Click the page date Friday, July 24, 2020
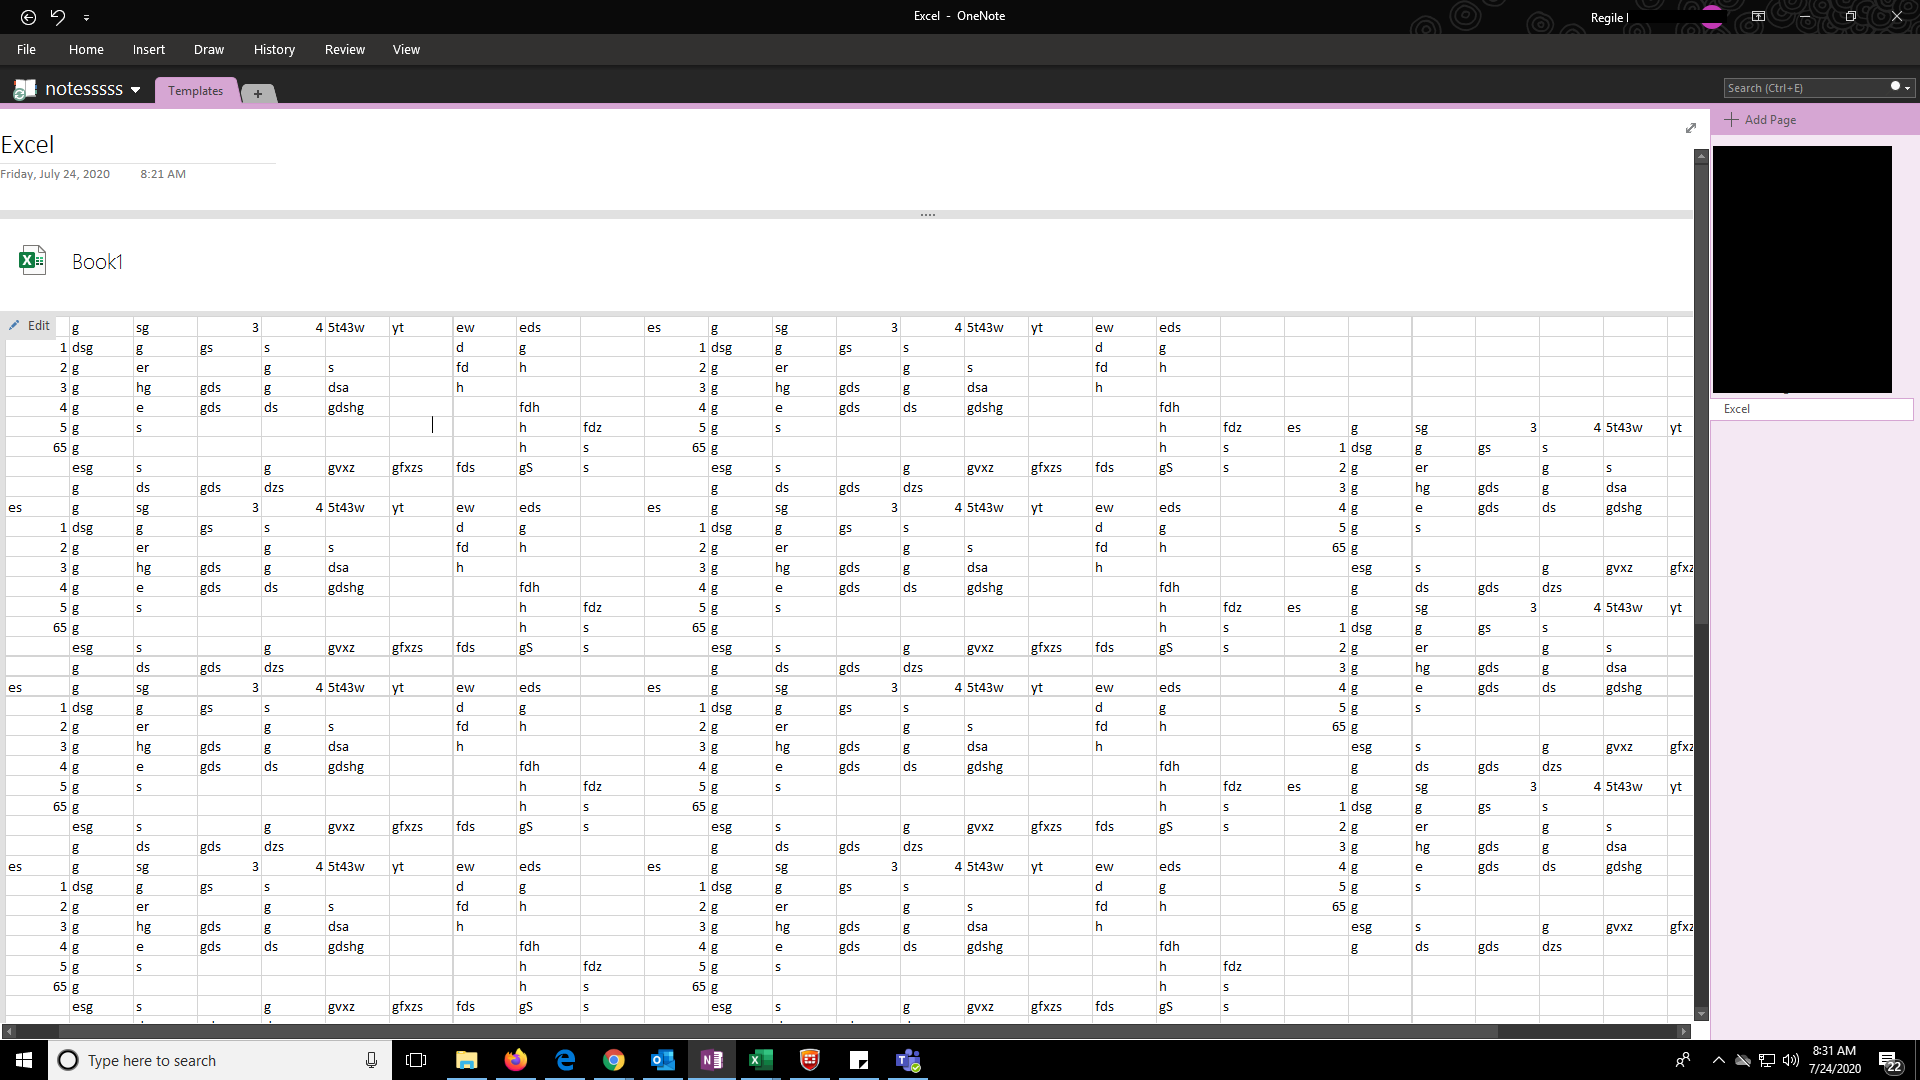 point(55,174)
